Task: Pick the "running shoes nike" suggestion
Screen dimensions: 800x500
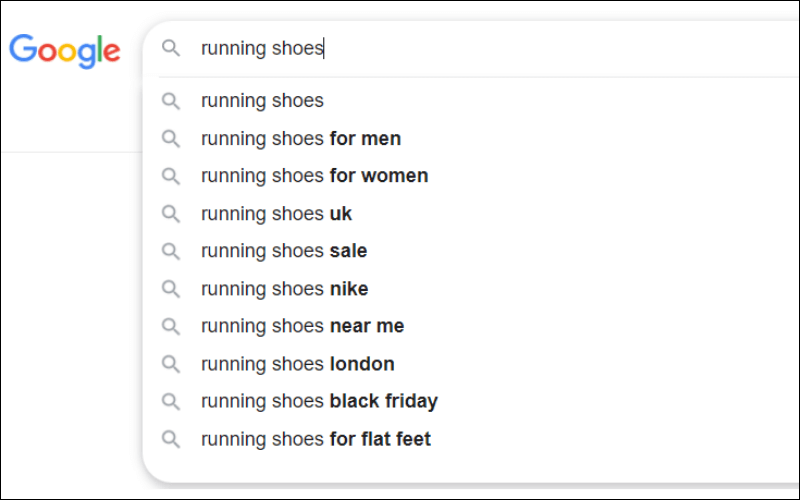Action: pos(284,289)
